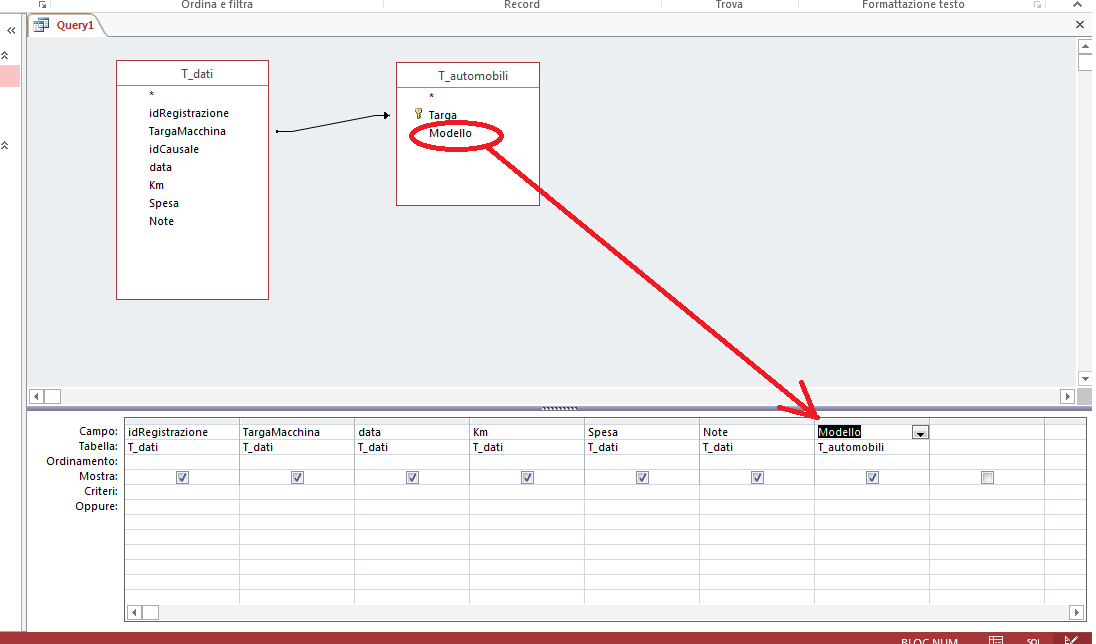Select the T_dati table header
Viewport: 1096px width, 644px height.
[192, 73]
